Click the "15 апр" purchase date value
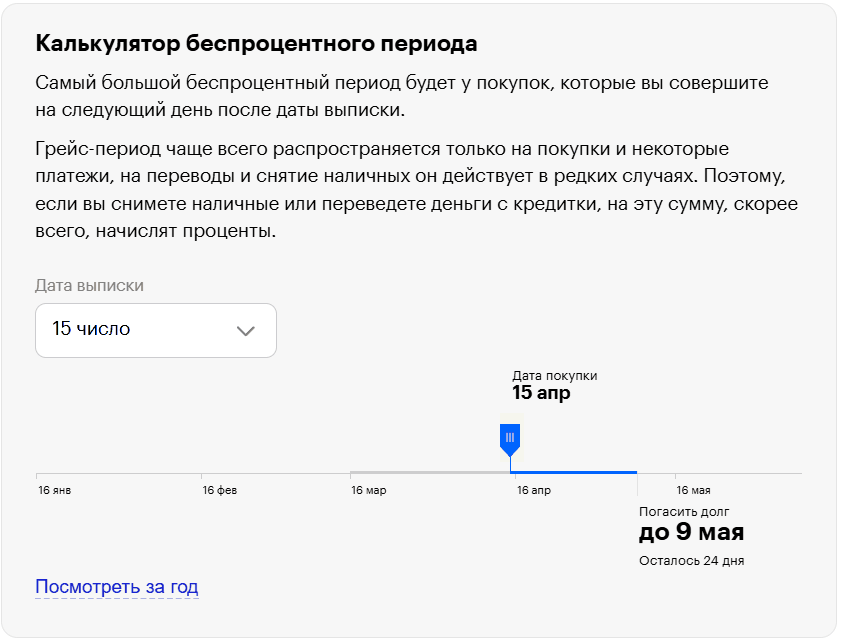 coord(541,393)
